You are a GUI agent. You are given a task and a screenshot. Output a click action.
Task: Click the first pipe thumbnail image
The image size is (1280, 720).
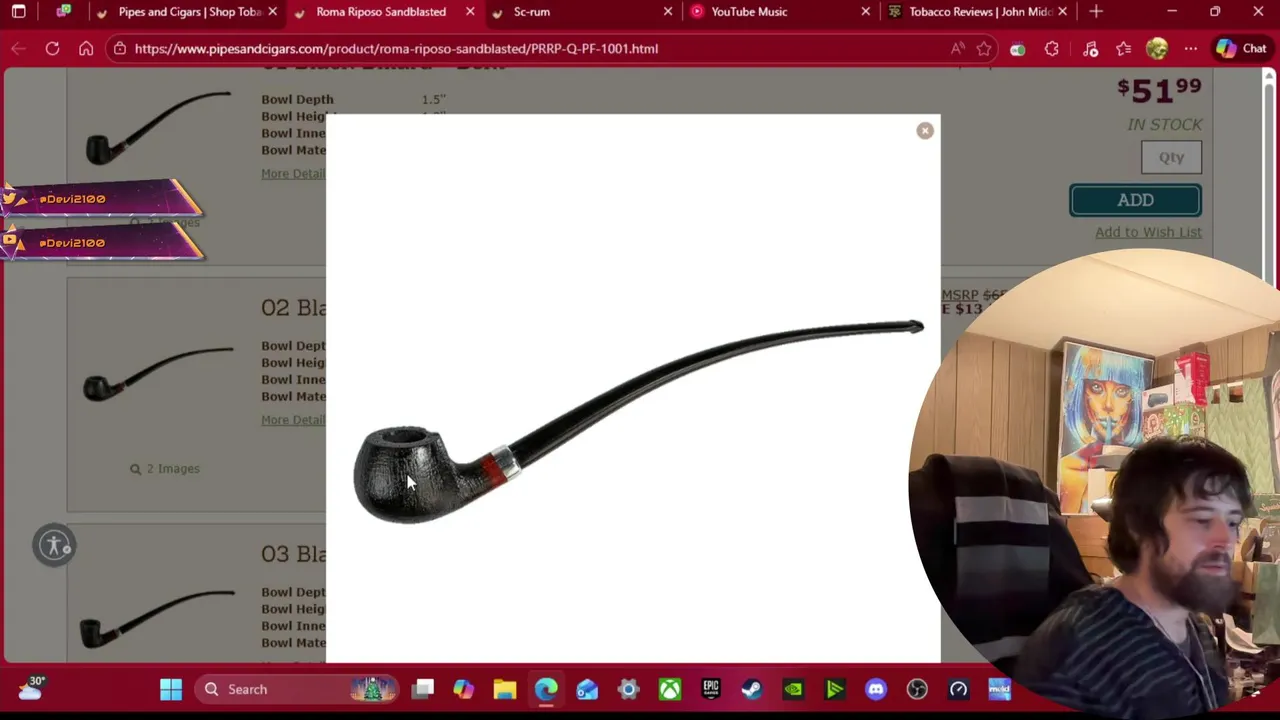157,128
